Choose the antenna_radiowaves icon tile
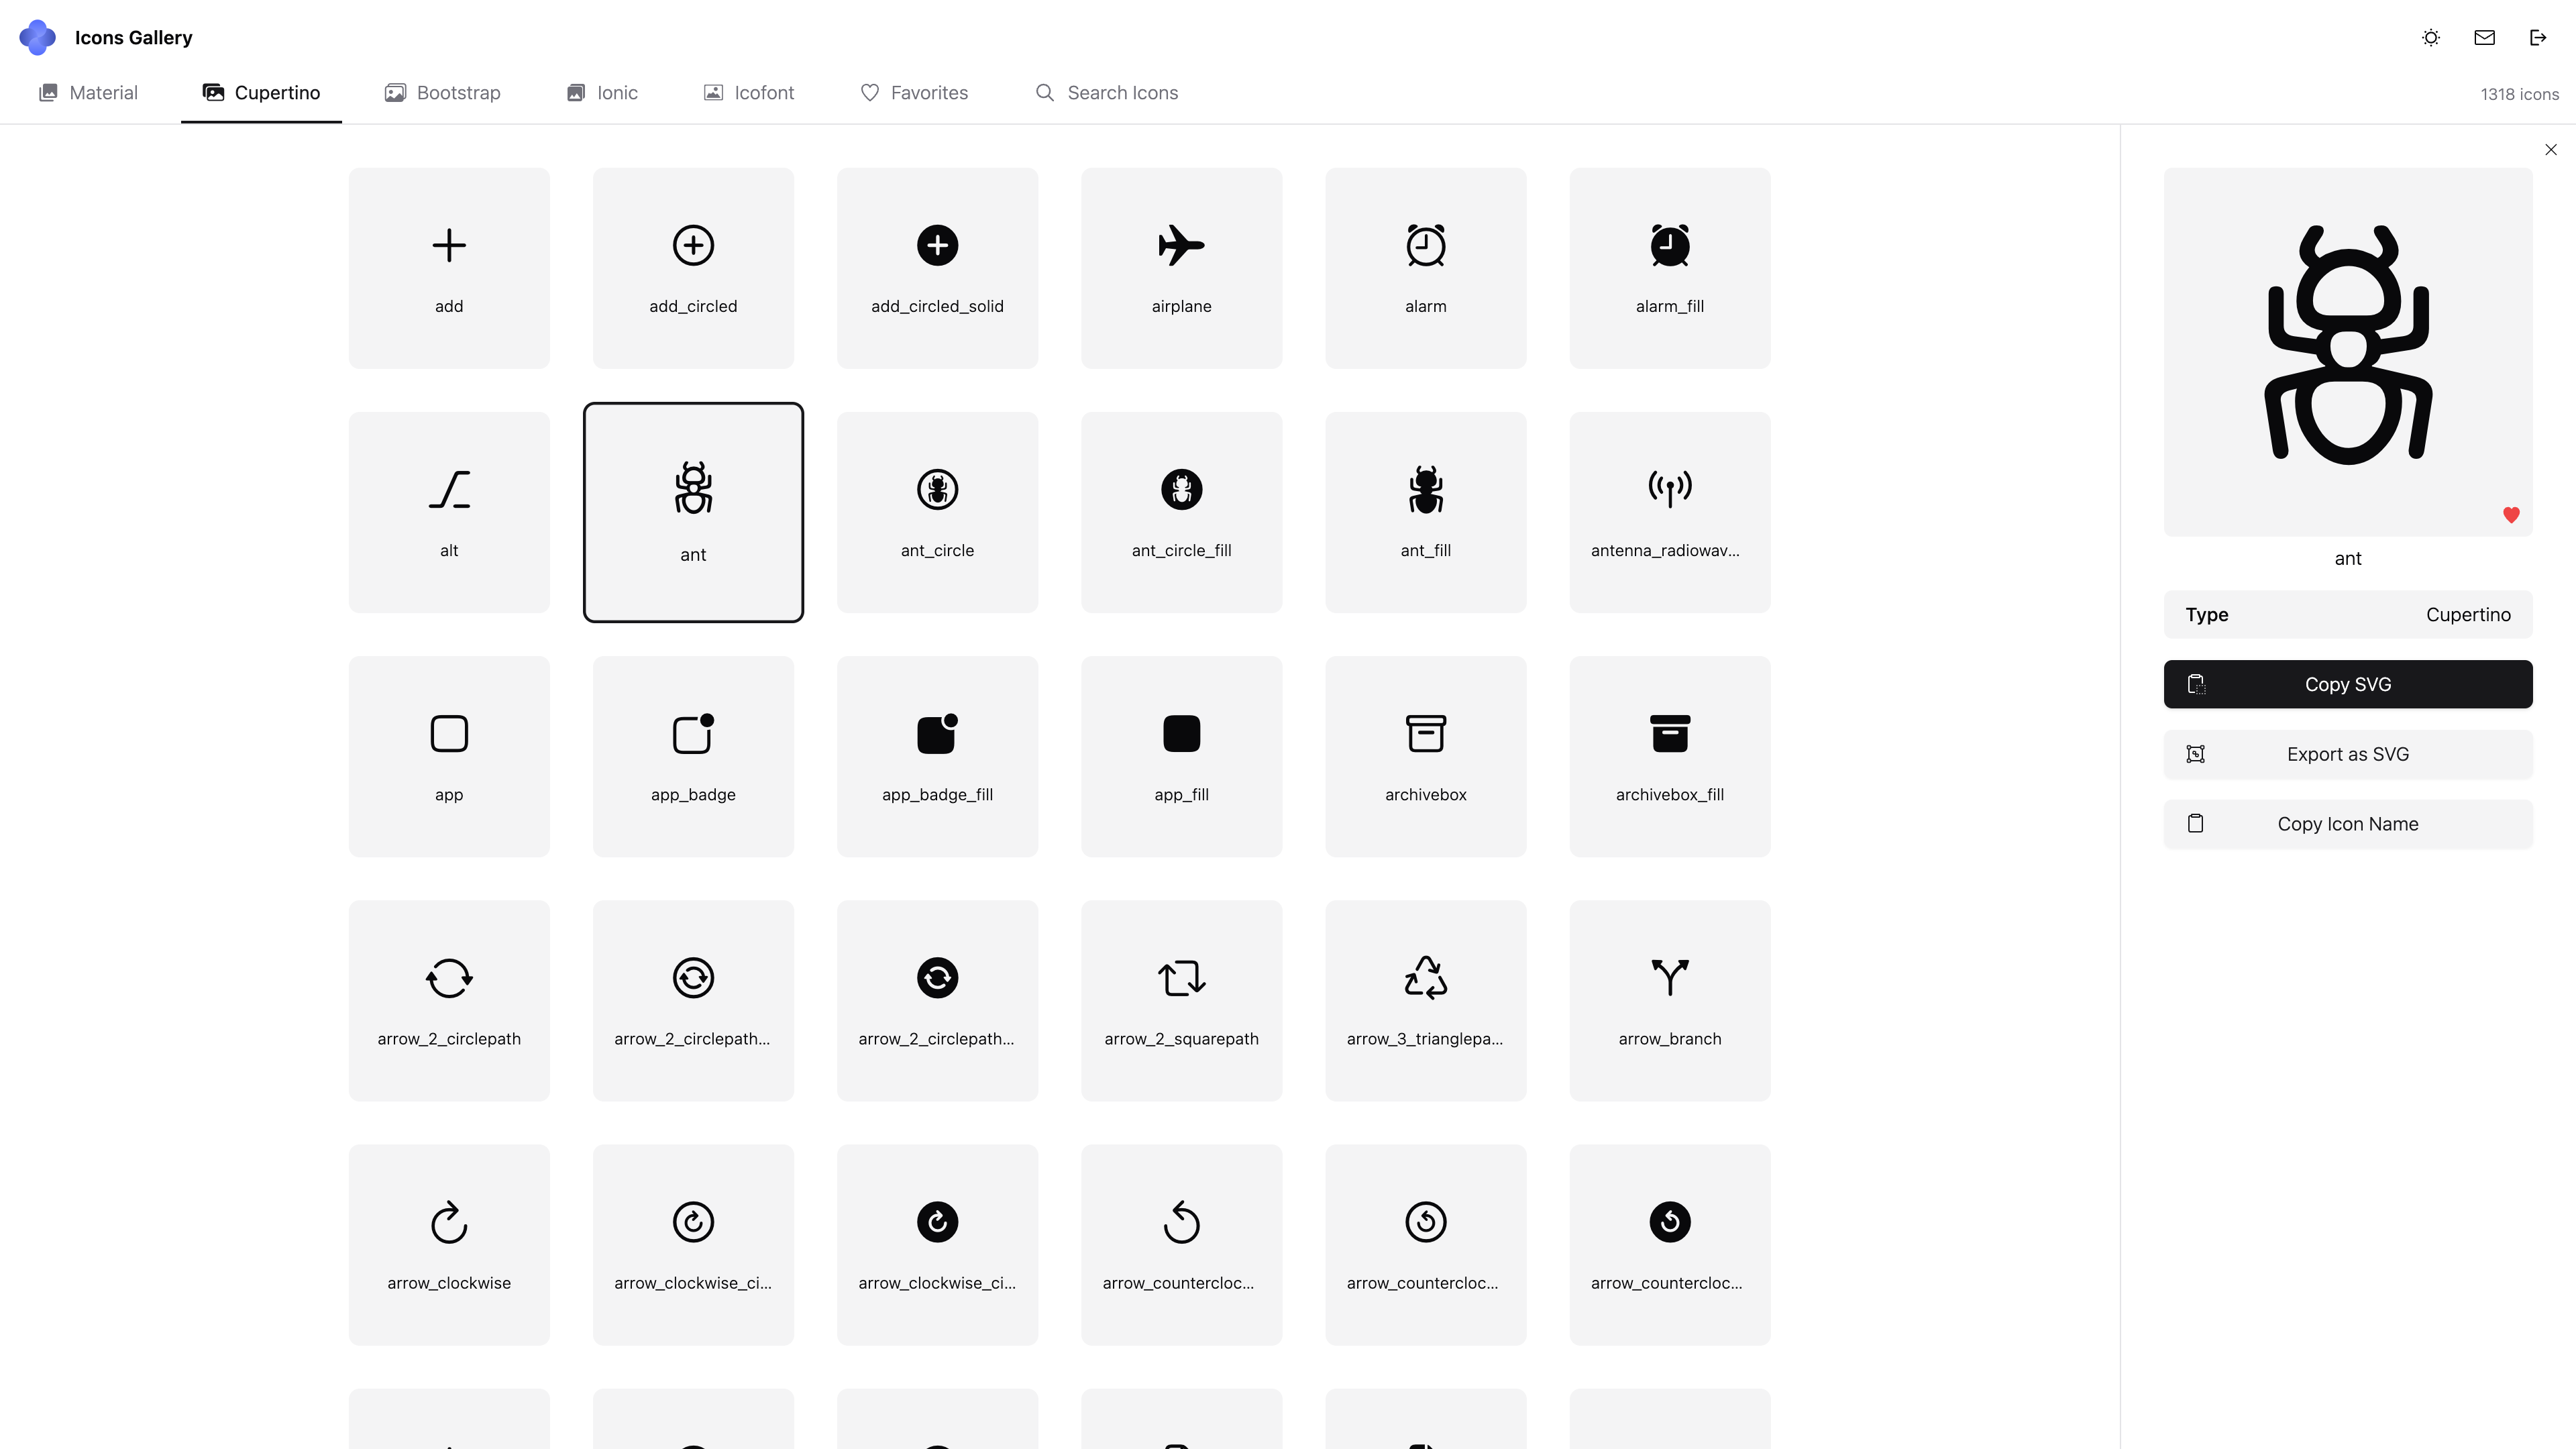 click(x=1669, y=512)
